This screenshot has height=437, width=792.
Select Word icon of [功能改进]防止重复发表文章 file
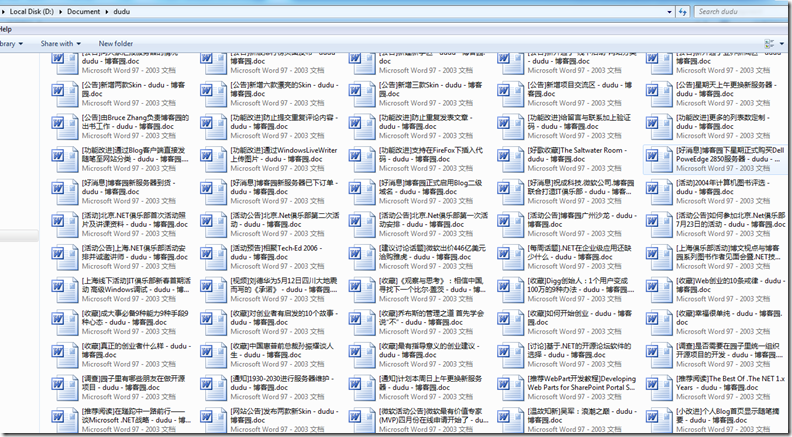pos(362,127)
